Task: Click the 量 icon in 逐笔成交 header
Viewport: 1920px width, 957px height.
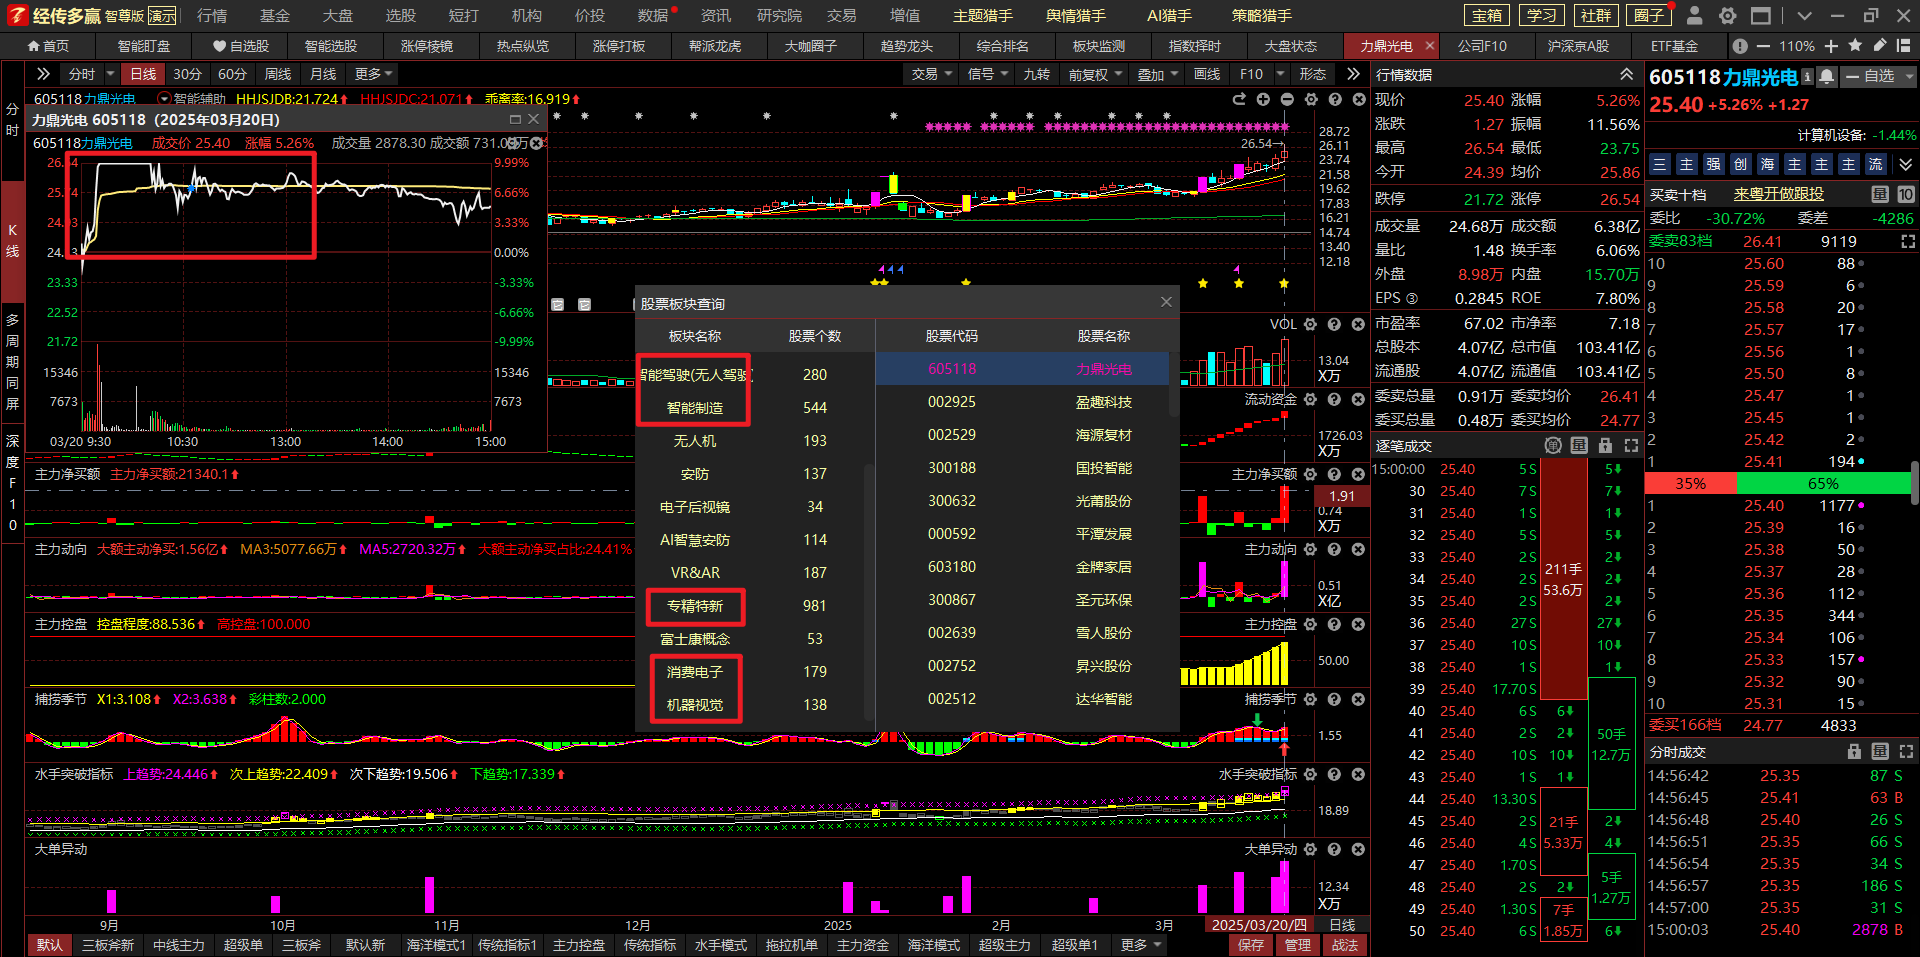Action: (x=1579, y=445)
